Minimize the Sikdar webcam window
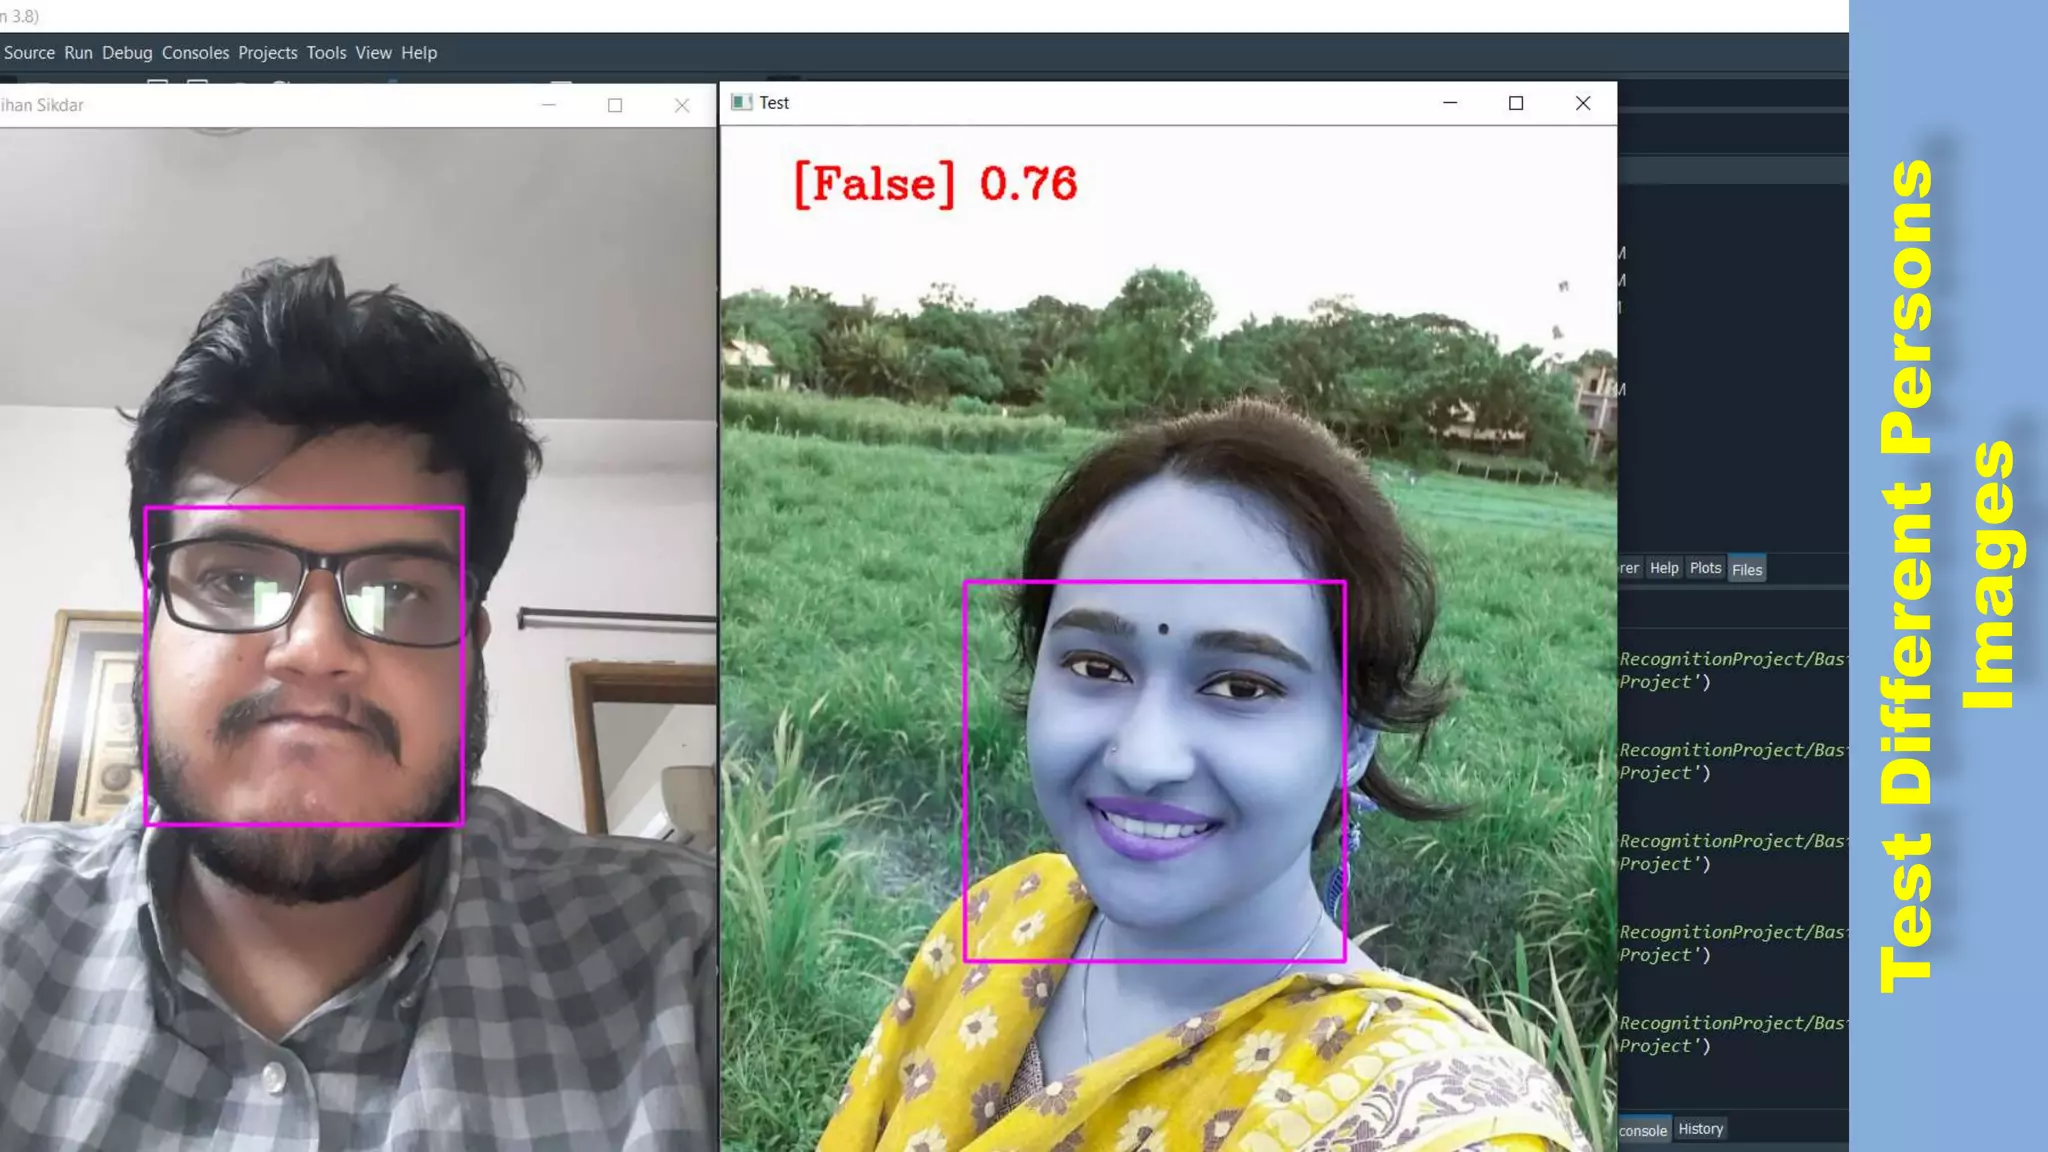The height and width of the screenshot is (1152, 2048). [548, 105]
